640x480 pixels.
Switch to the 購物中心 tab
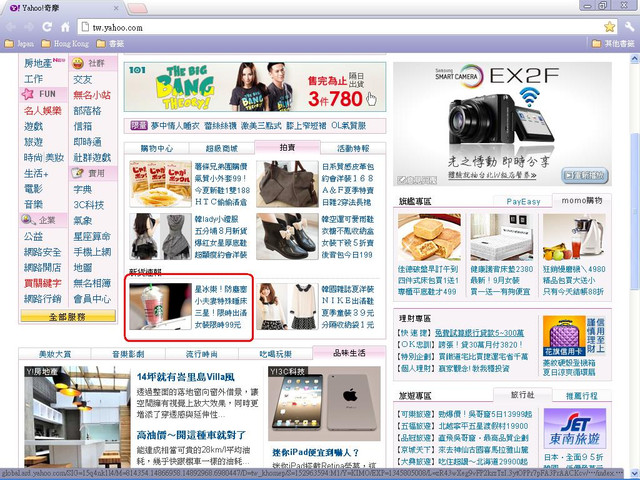click(157, 149)
